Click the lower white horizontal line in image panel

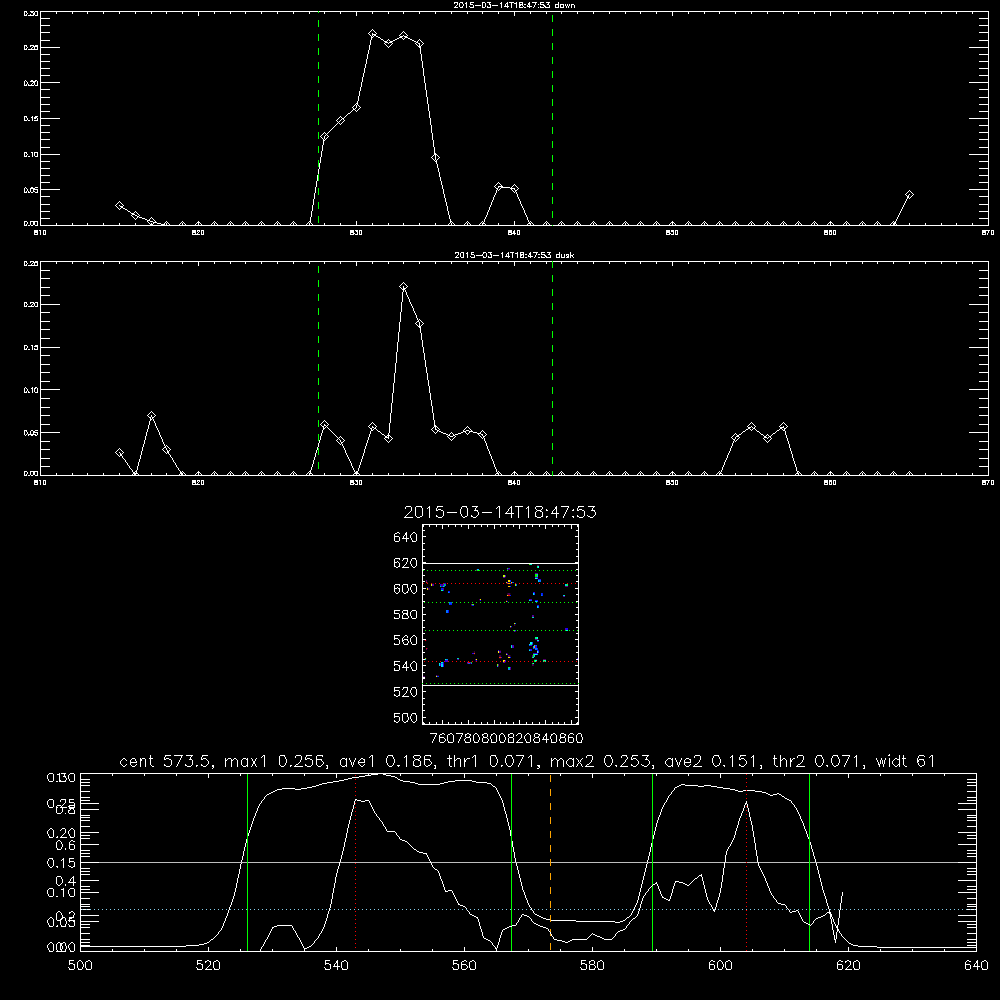tap(500, 686)
